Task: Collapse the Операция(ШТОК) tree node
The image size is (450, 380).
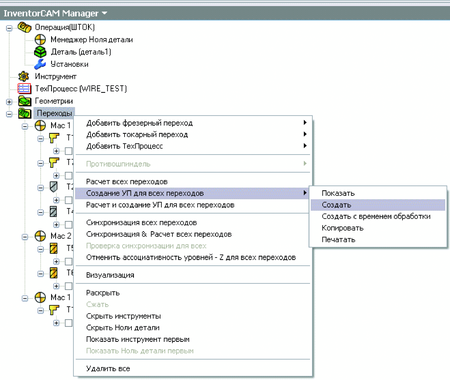Action: [x=9, y=28]
